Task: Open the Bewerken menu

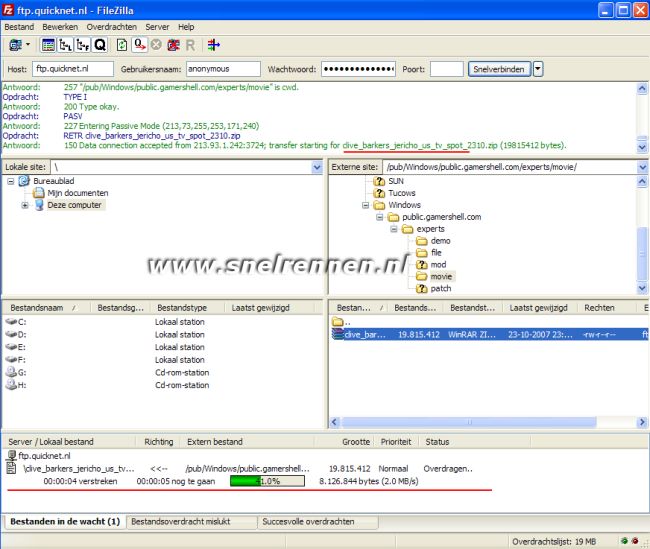Action: (x=60, y=27)
